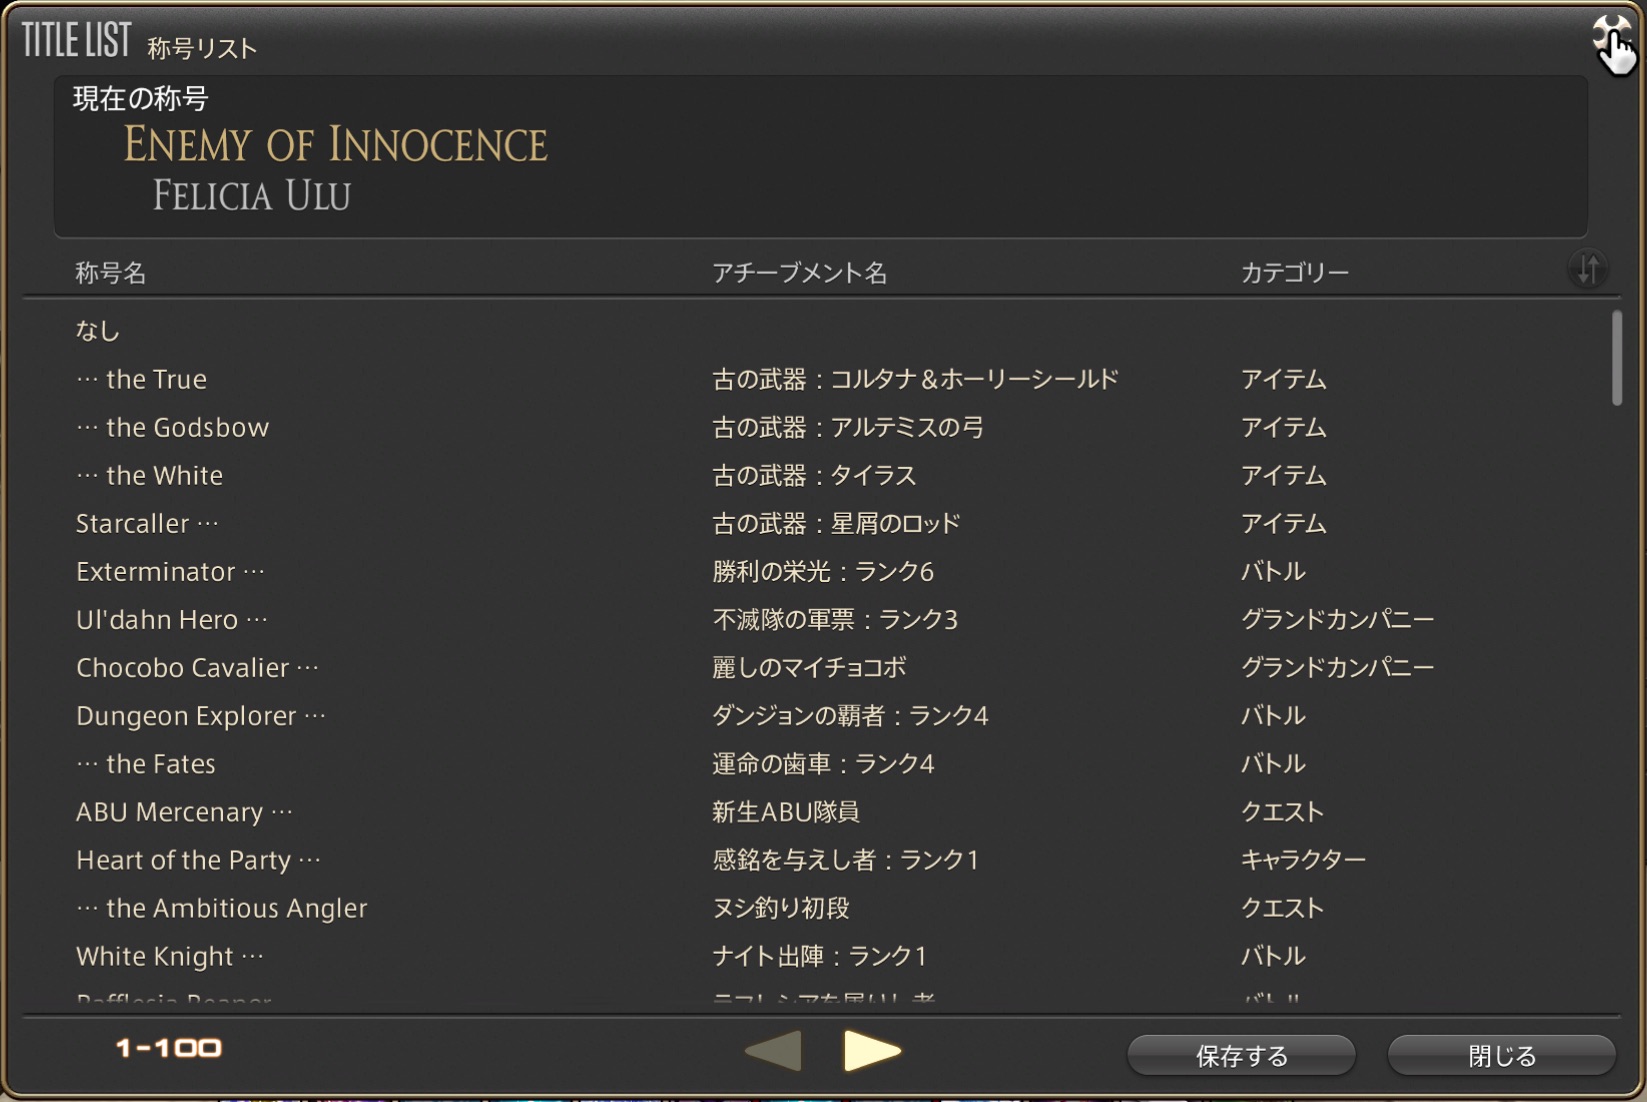
Task: Select the "Starcaller" title
Action: 147,523
